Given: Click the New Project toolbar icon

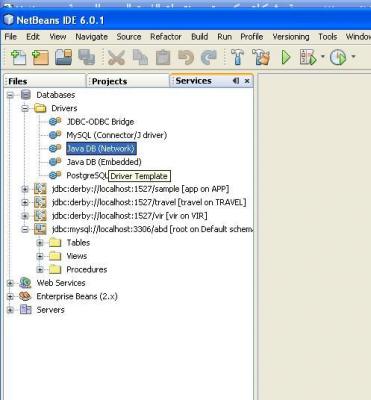Looking at the screenshot, I should point(40,57).
